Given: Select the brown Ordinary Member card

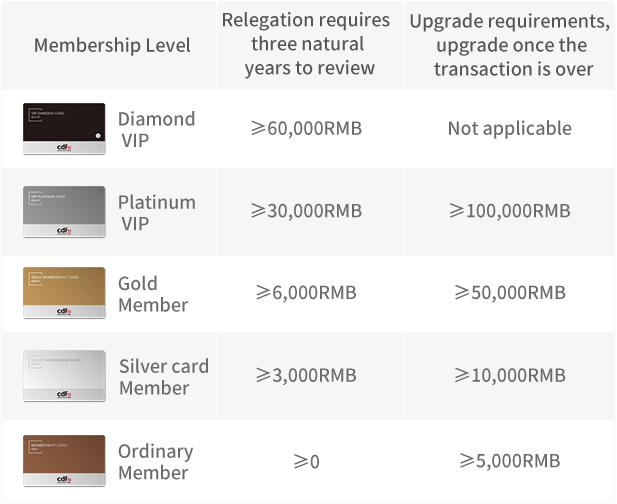Looking at the screenshot, I should pyautogui.click(x=64, y=461).
